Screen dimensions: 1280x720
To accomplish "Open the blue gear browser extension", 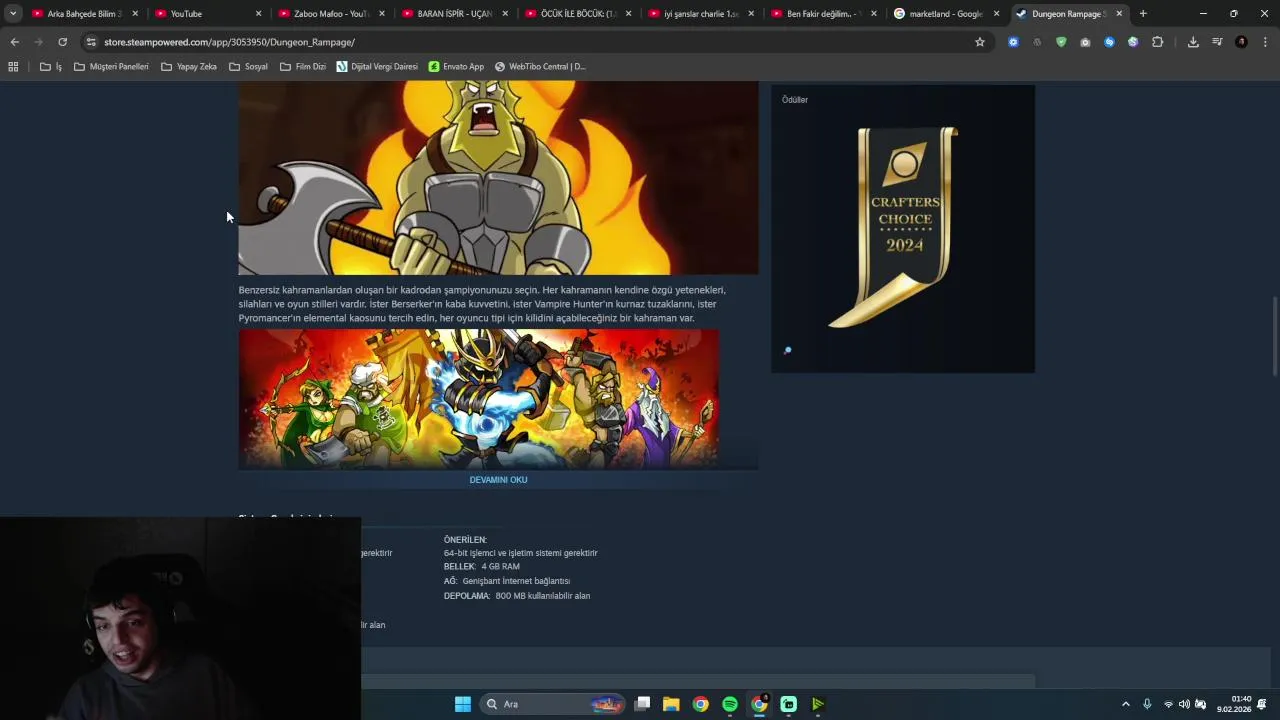I will [x=1013, y=42].
